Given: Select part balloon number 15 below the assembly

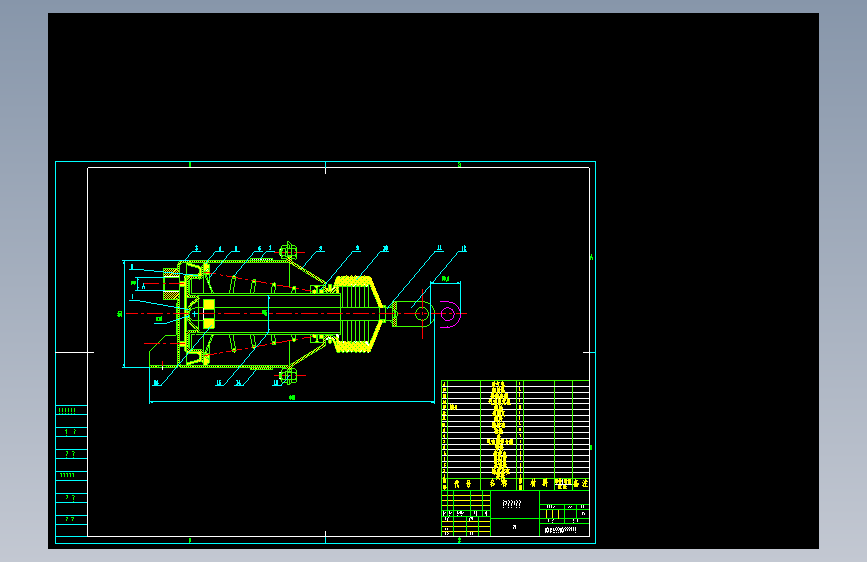Looking at the screenshot, I should pyautogui.click(x=219, y=383).
